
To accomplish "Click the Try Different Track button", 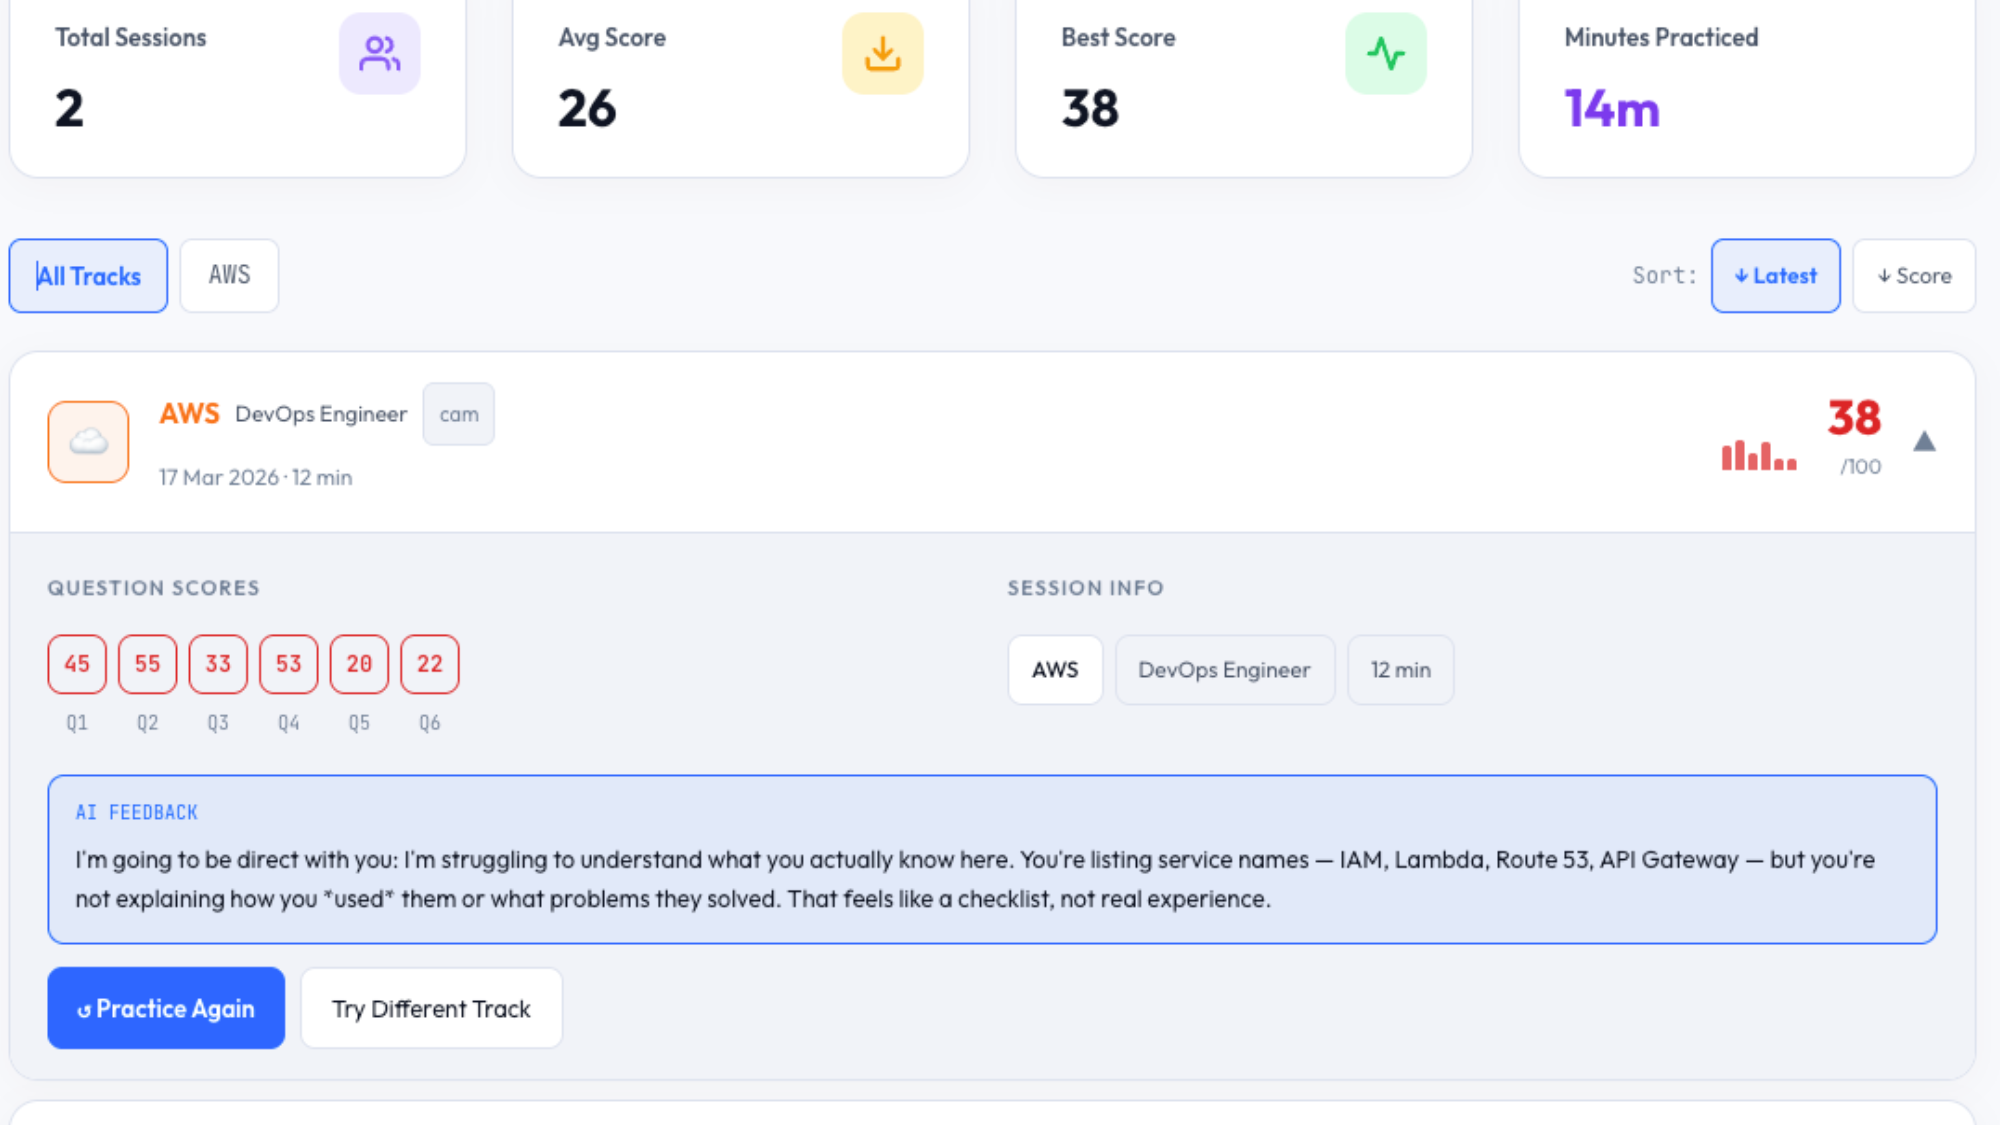I will (431, 1008).
